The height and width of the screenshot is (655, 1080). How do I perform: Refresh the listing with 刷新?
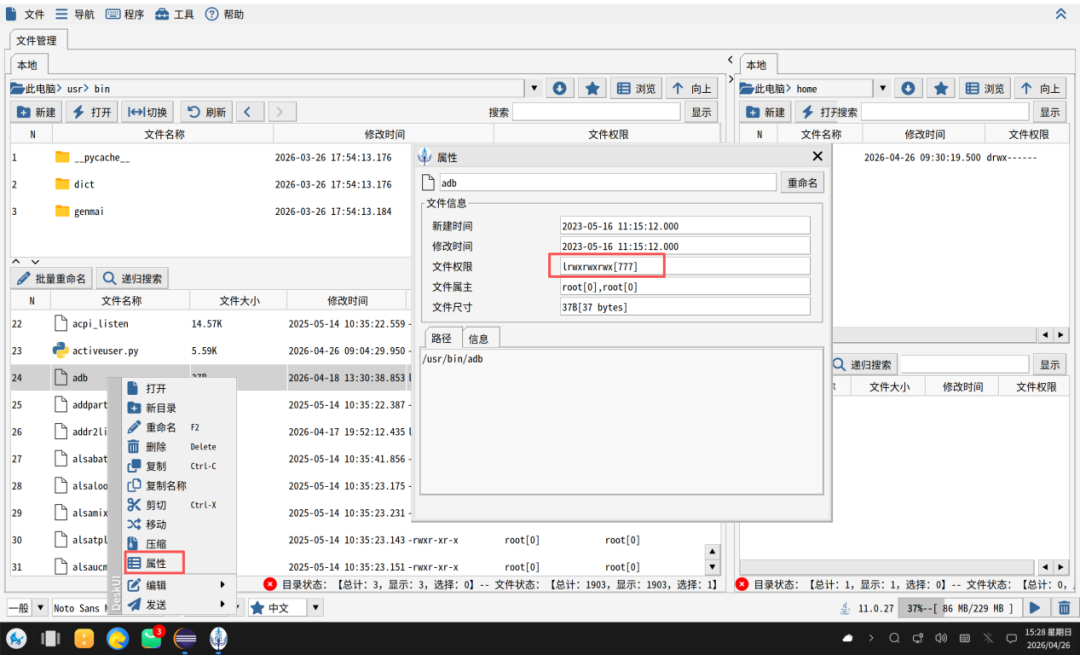tap(207, 112)
